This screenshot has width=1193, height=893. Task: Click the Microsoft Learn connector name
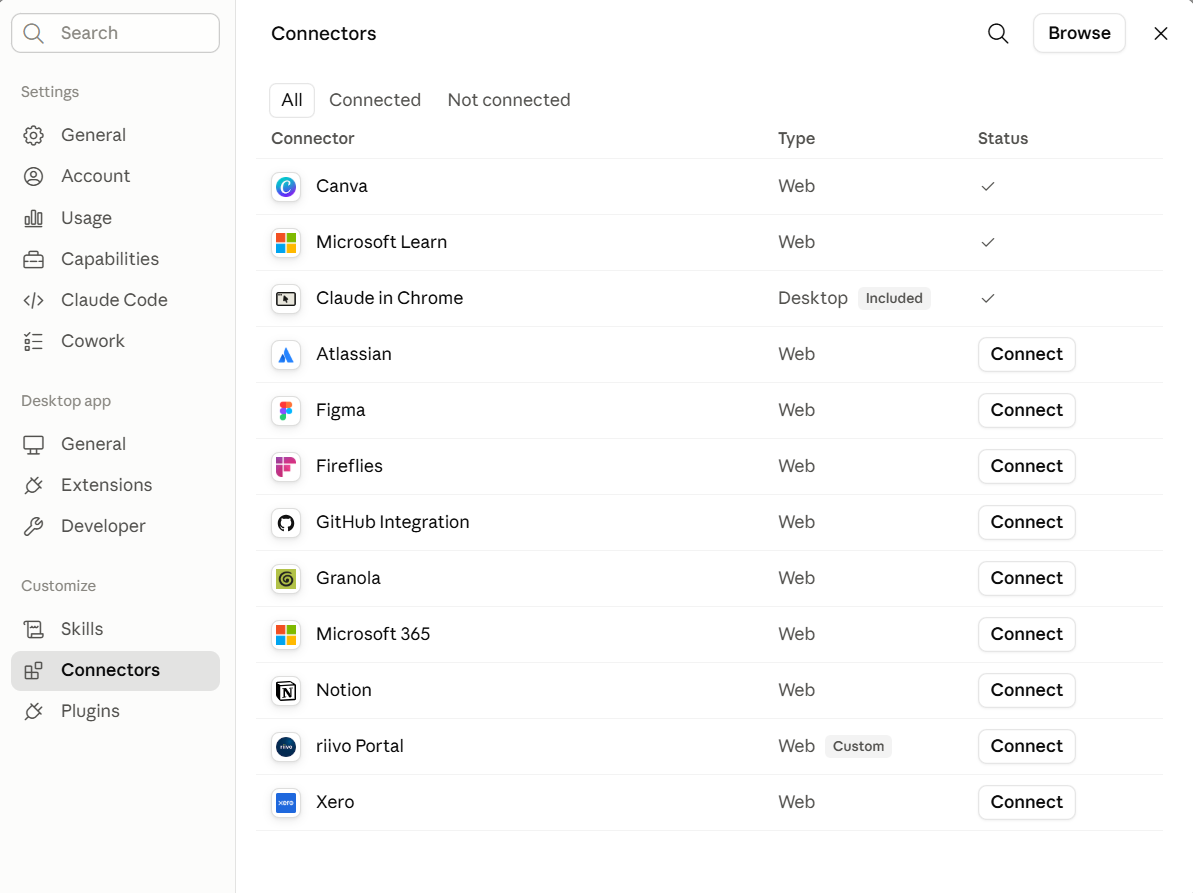click(x=381, y=243)
